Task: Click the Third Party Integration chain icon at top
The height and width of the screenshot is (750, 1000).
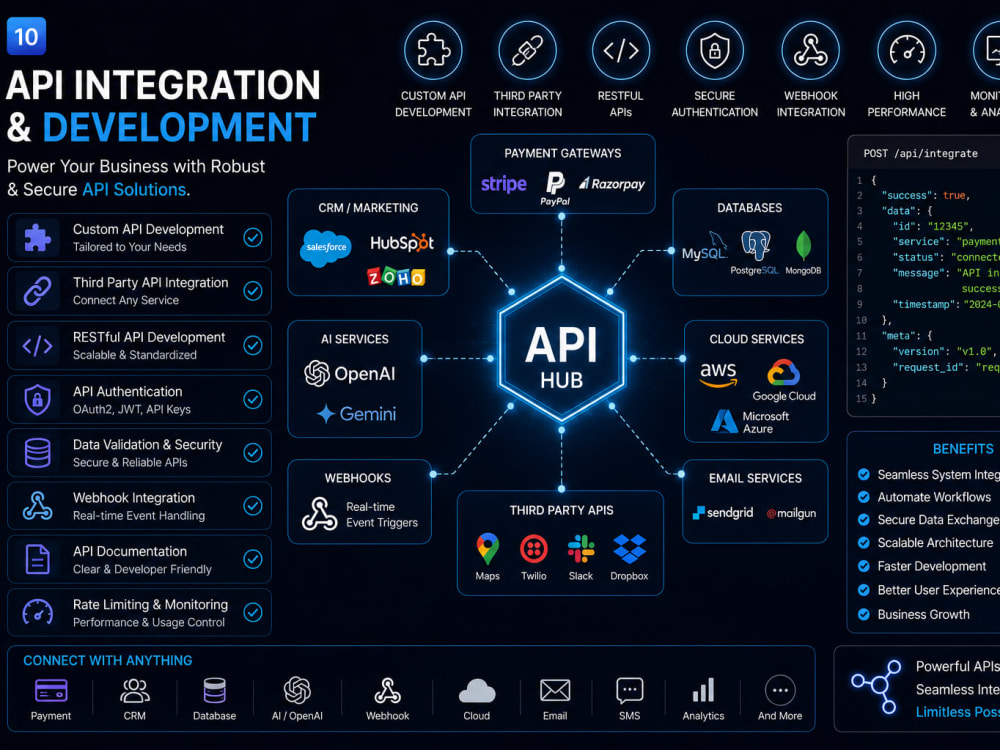Action: pyautogui.click(x=527, y=50)
